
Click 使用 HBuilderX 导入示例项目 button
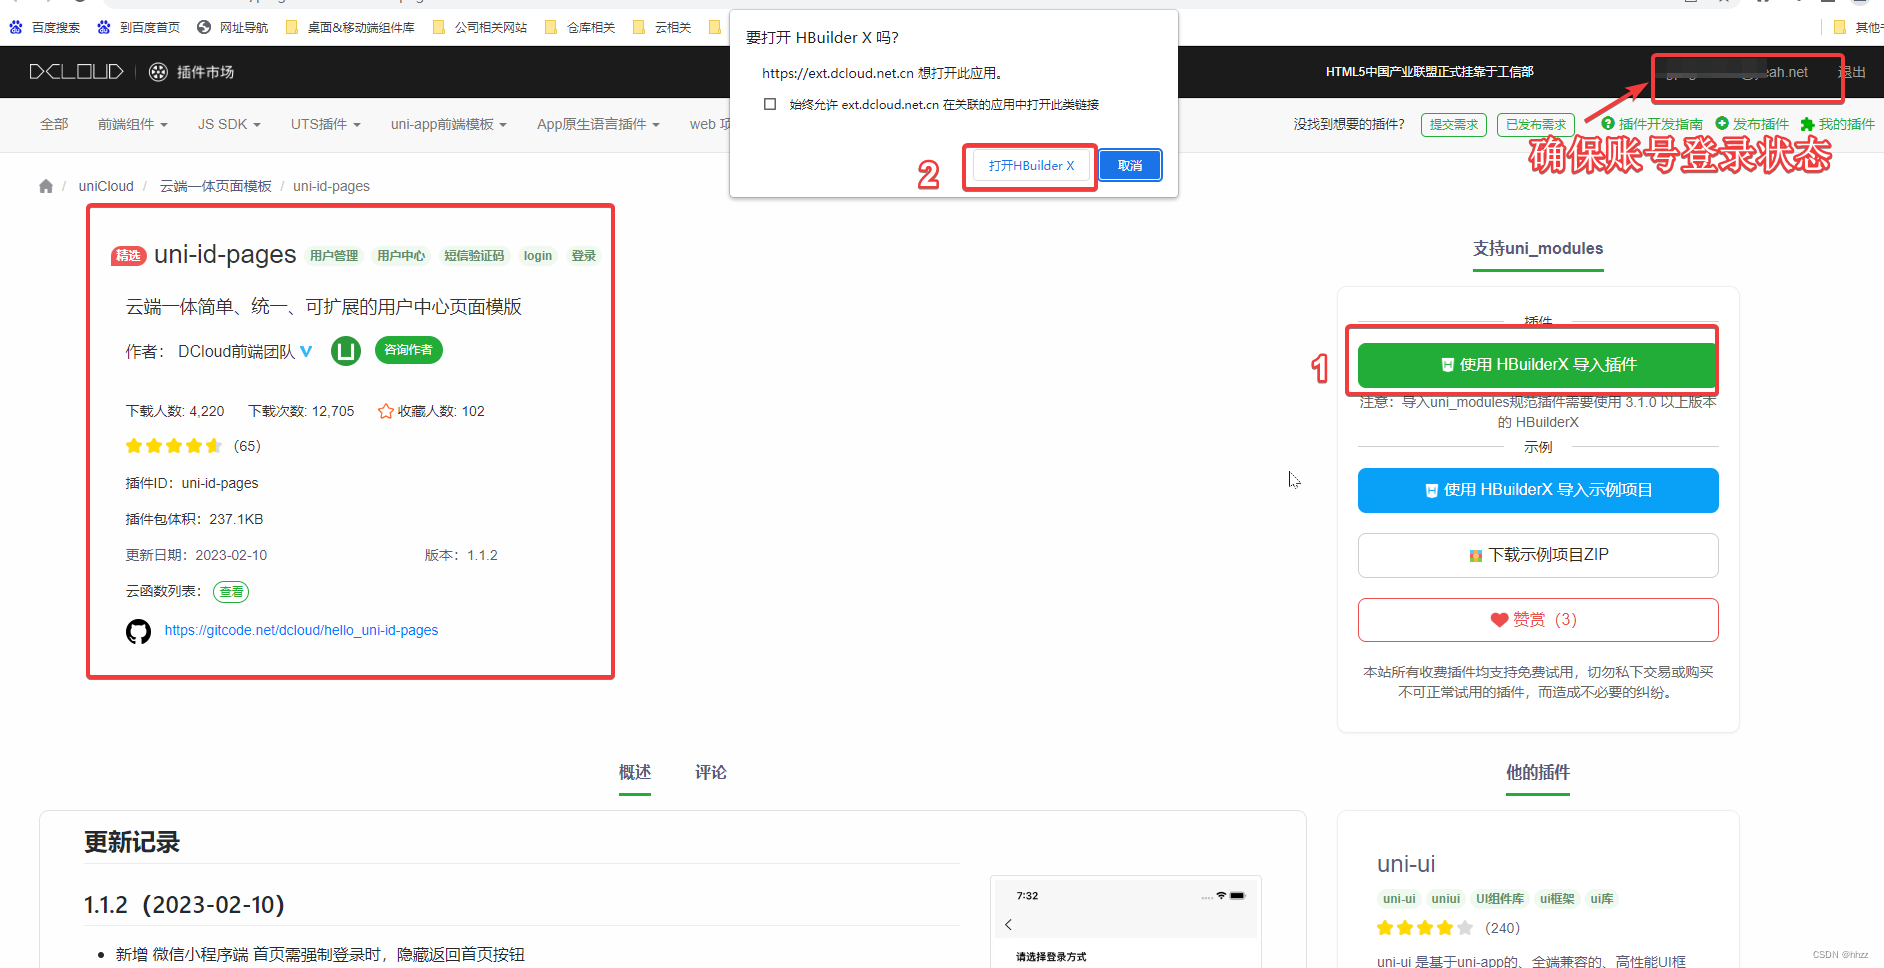(1538, 490)
